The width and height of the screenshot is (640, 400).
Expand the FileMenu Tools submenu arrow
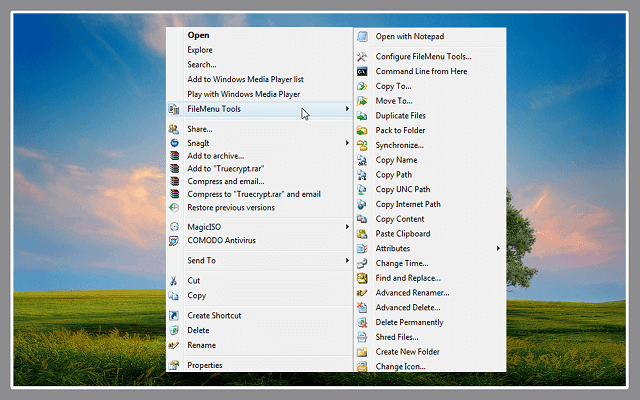click(x=347, y=108)
